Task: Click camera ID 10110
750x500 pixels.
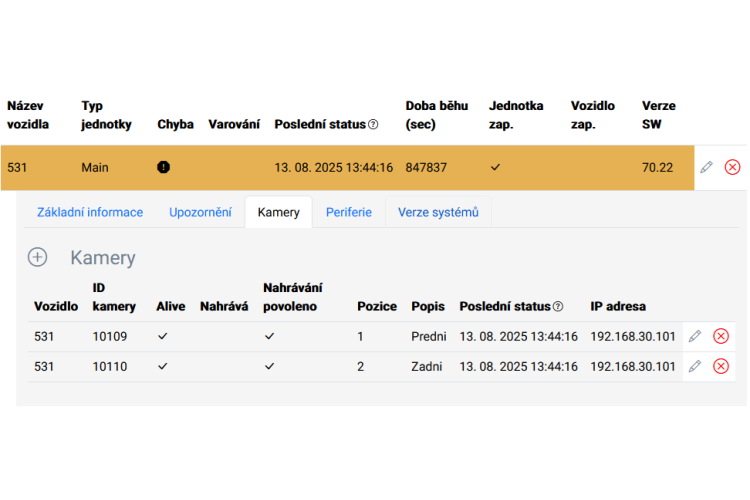Action: (x=110, y=367)
